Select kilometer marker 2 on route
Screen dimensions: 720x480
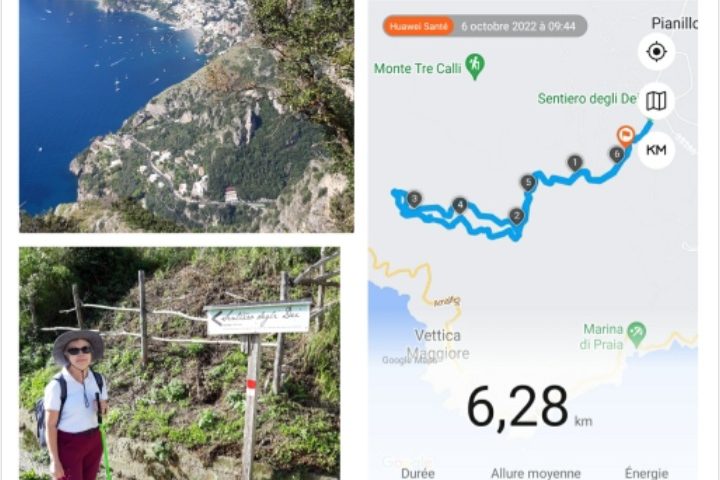[517, 216]
